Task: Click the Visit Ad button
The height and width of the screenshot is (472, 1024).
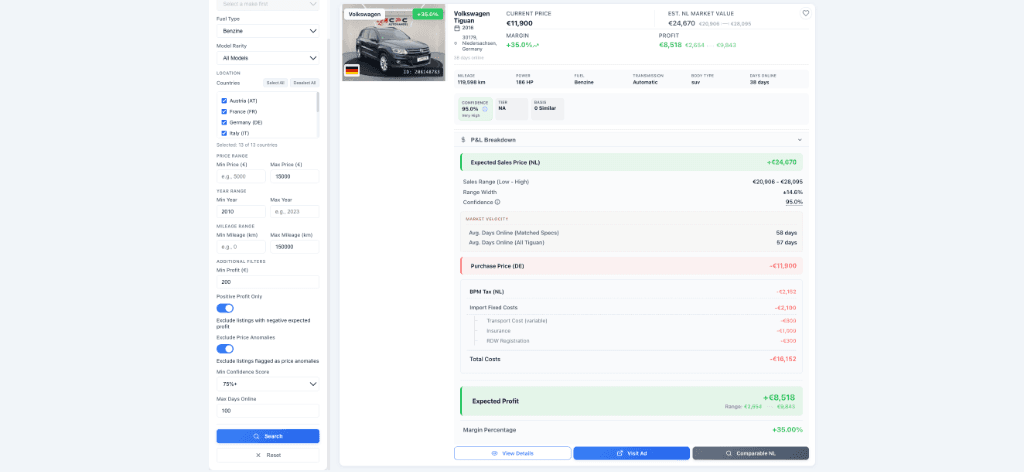Action: (632, 453)
